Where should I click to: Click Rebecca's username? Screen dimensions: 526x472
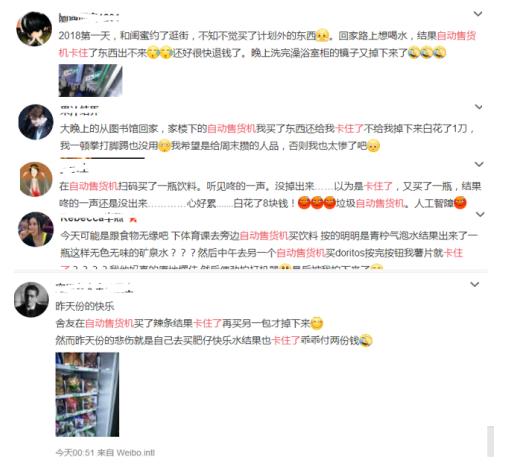pyautogui.click(x=92, y=219)
